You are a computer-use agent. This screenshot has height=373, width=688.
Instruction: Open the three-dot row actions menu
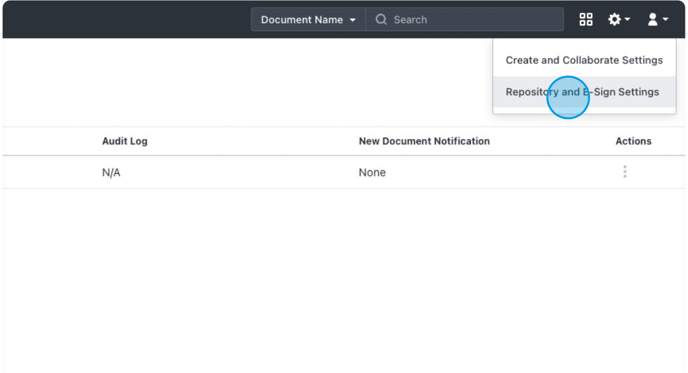tap(625, 172)
